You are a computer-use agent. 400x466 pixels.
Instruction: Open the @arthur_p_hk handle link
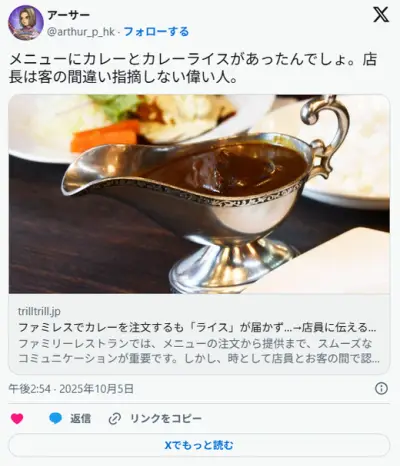[81, 32]
